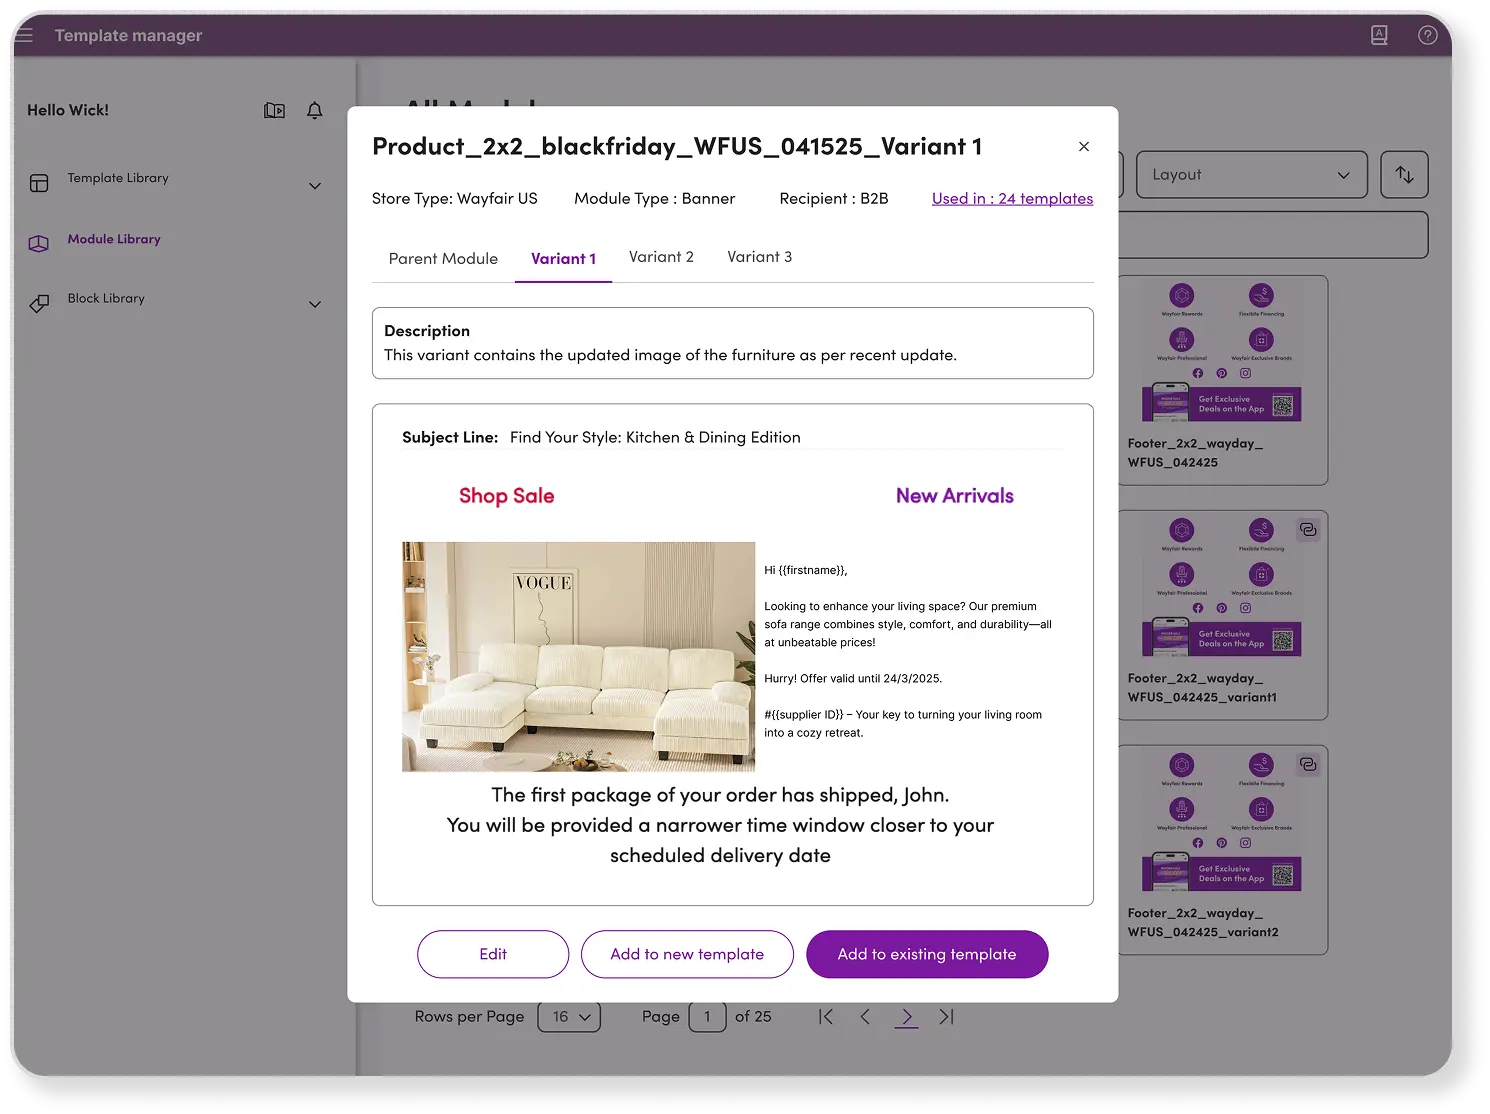Jump to first page arrow
1490x1114 pixels.
click(825, 1016)
